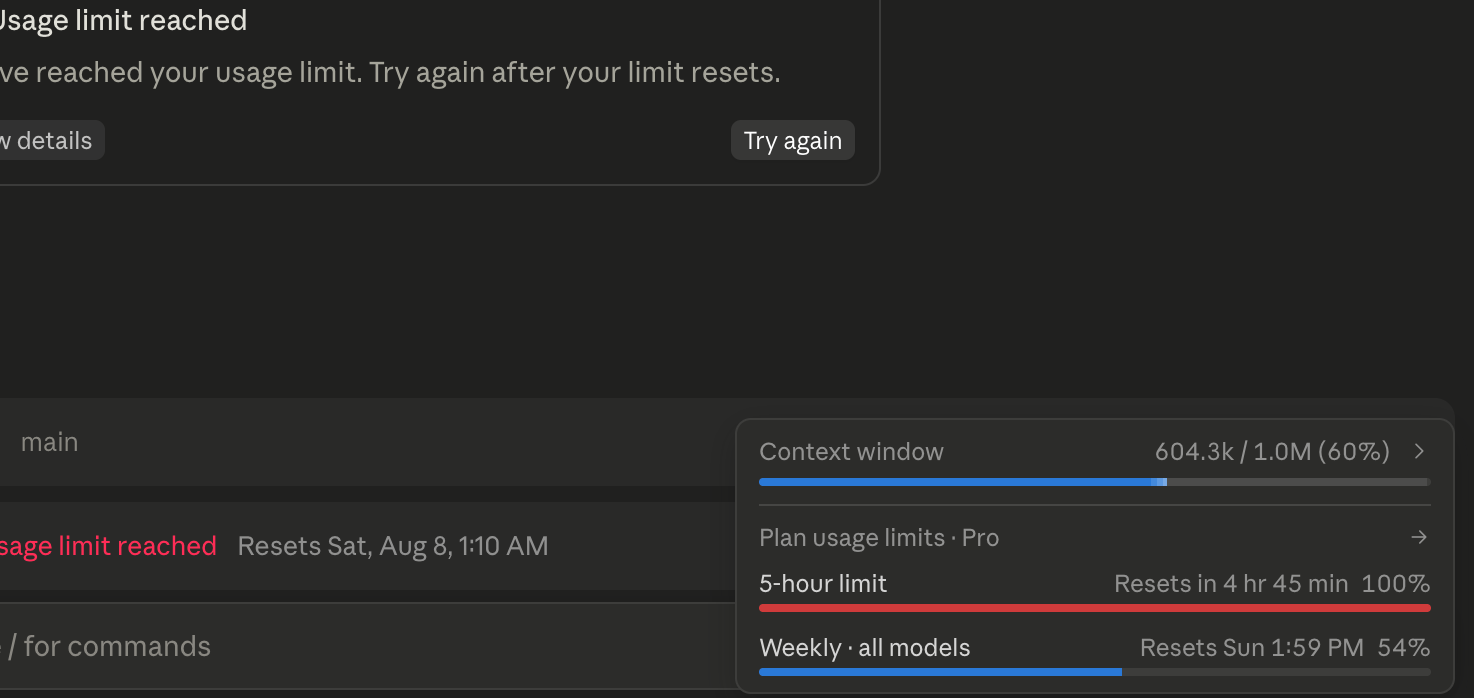The image size is (1474, 698).
Task: Click the 54% weekly usage percentage
Action: point(1404,648)
